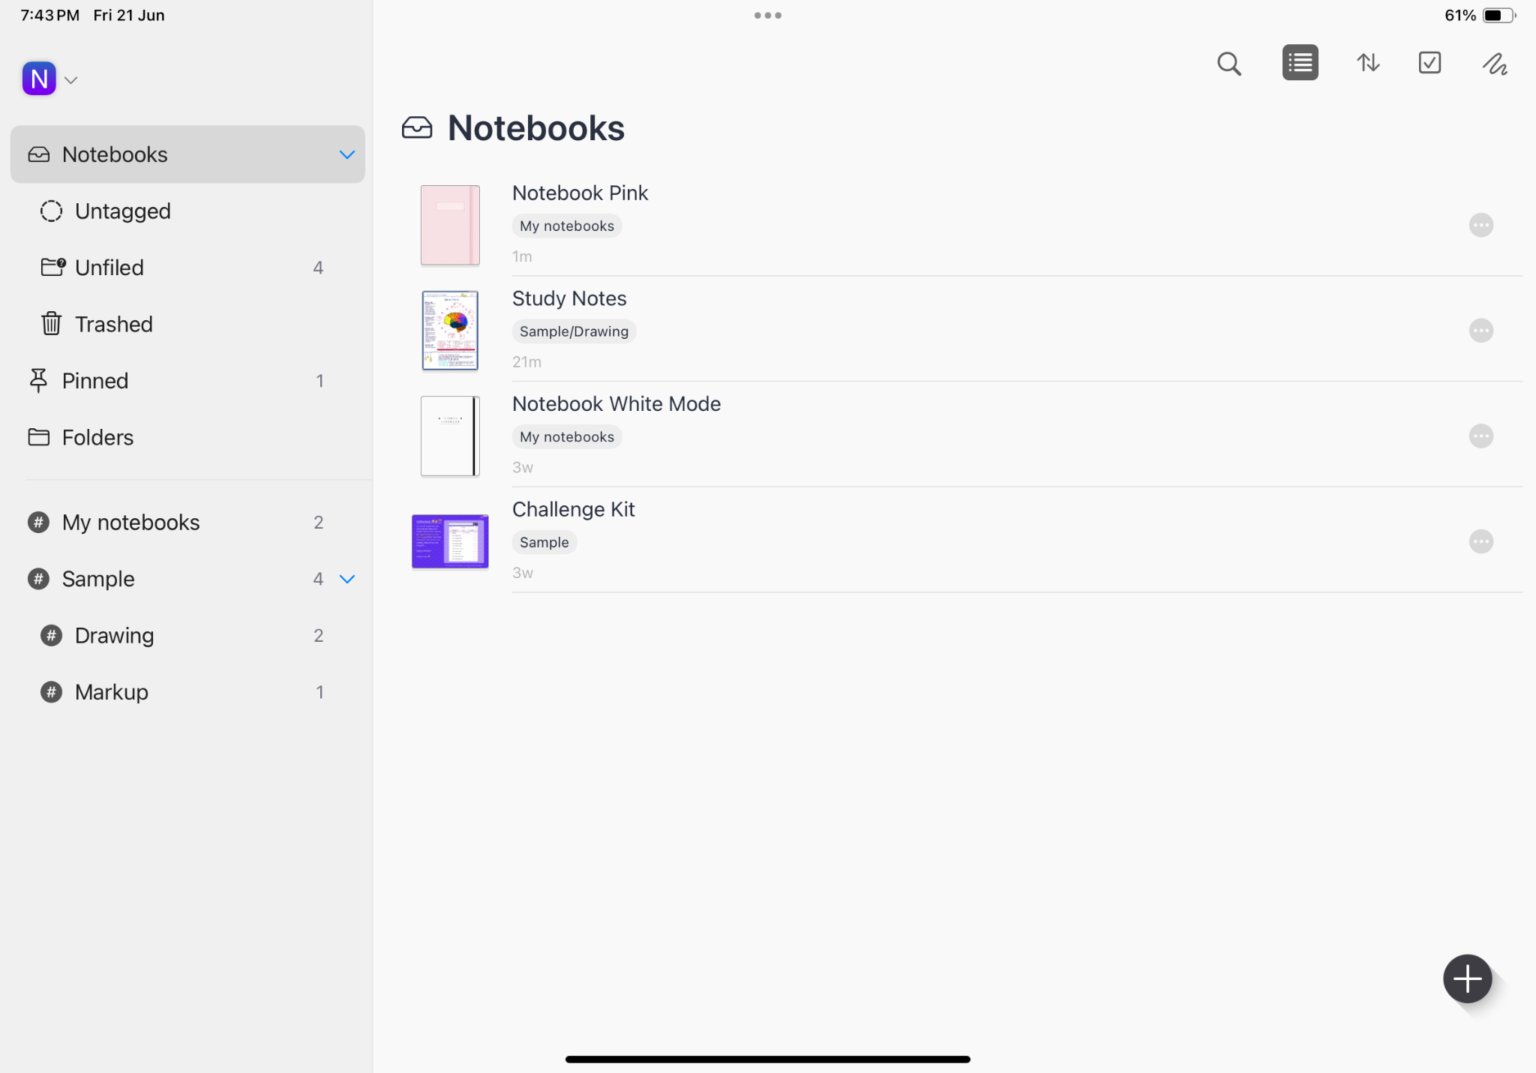The width and height of the screenshot is (1536, 1073).
Task: Open the Study Notes thumbnail
Action: click(449, 330)
